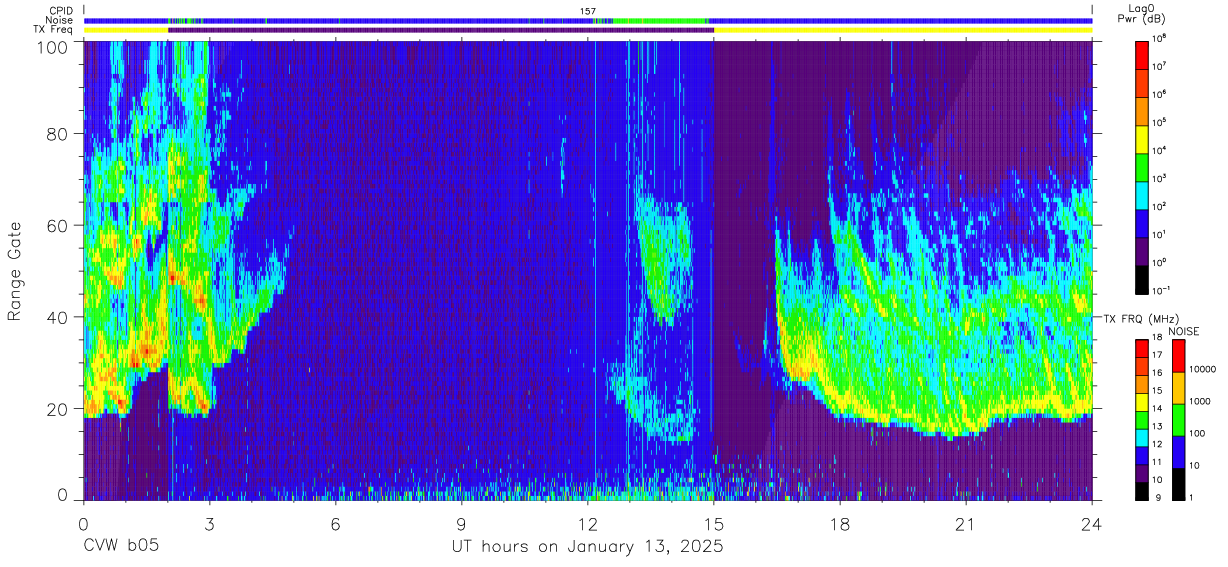Screen dimensions: 1228x567
Task: Click the power colorbar label 10^-1
Action: point(1161,291)
